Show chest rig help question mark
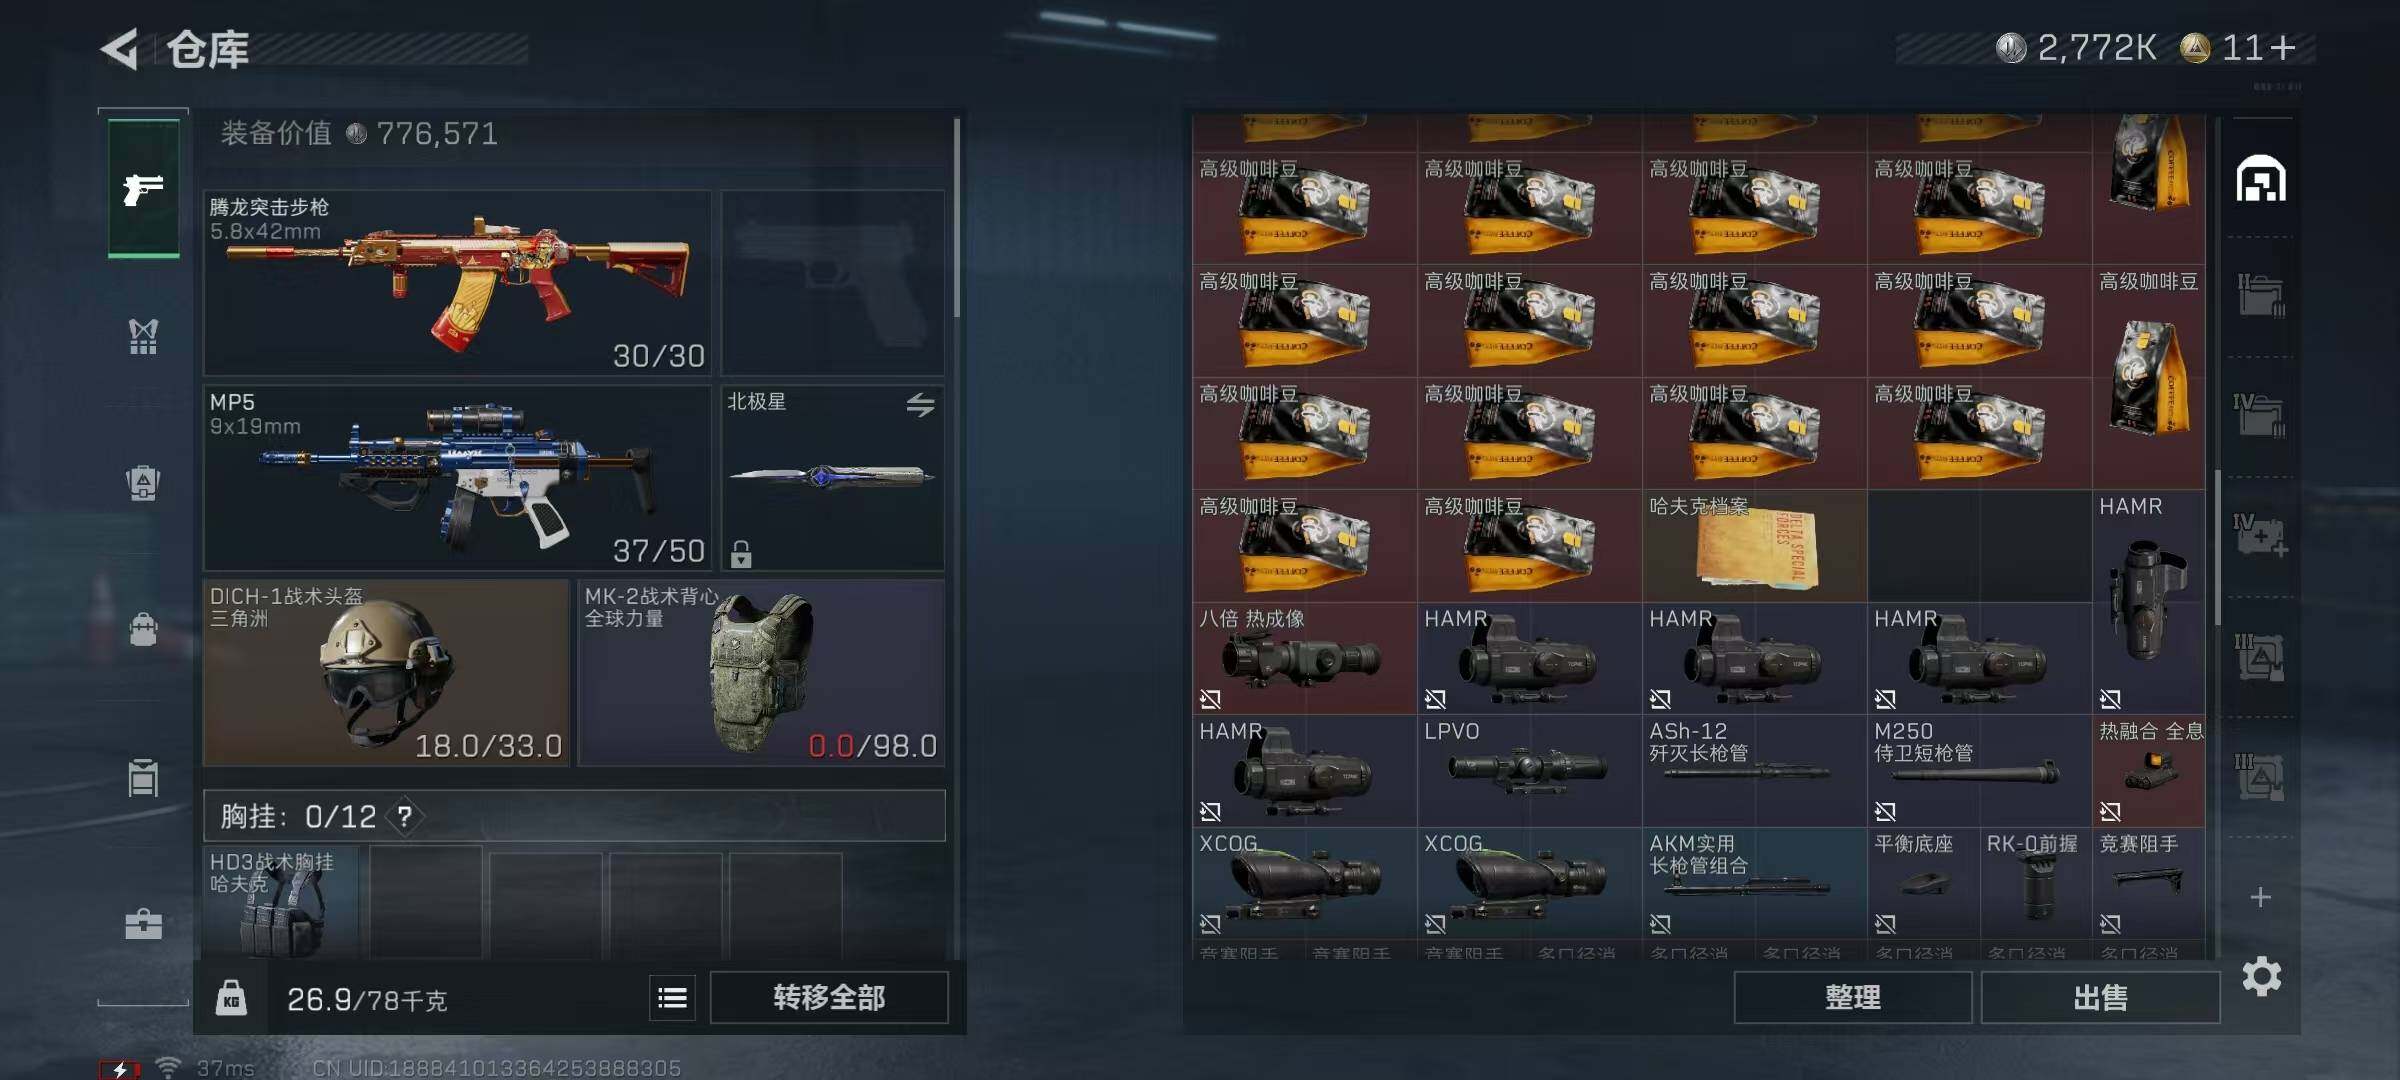Screen dimensions: 2400x1080 click(405, 817)
